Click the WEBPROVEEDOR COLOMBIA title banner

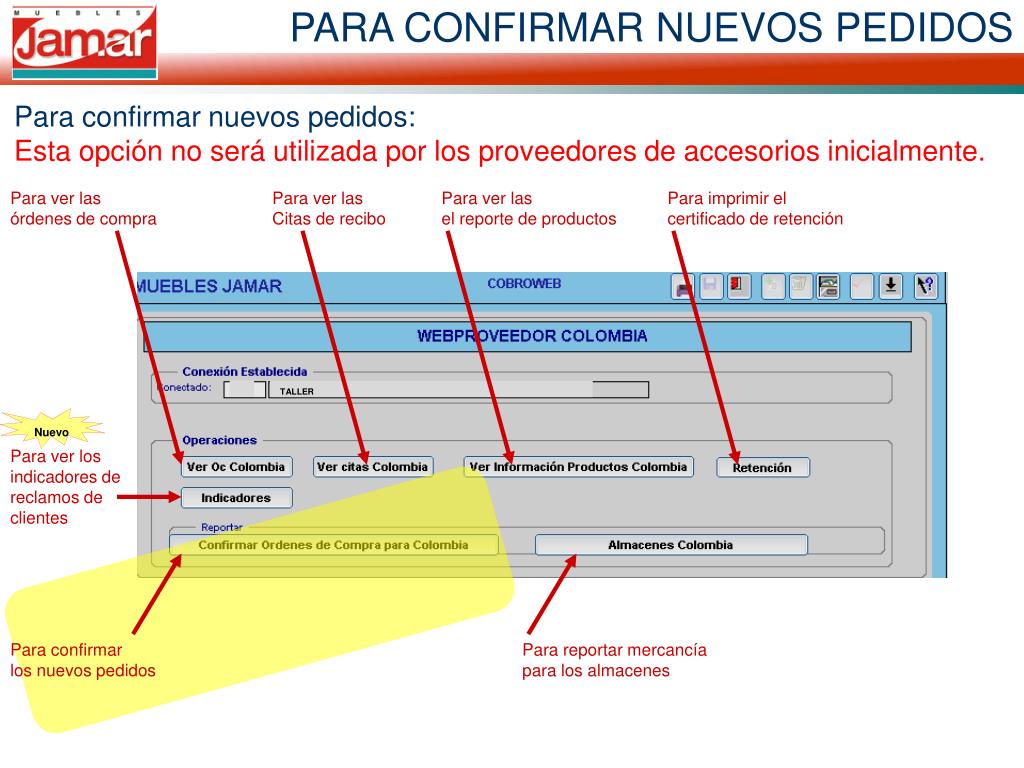[x=528, y=336]
